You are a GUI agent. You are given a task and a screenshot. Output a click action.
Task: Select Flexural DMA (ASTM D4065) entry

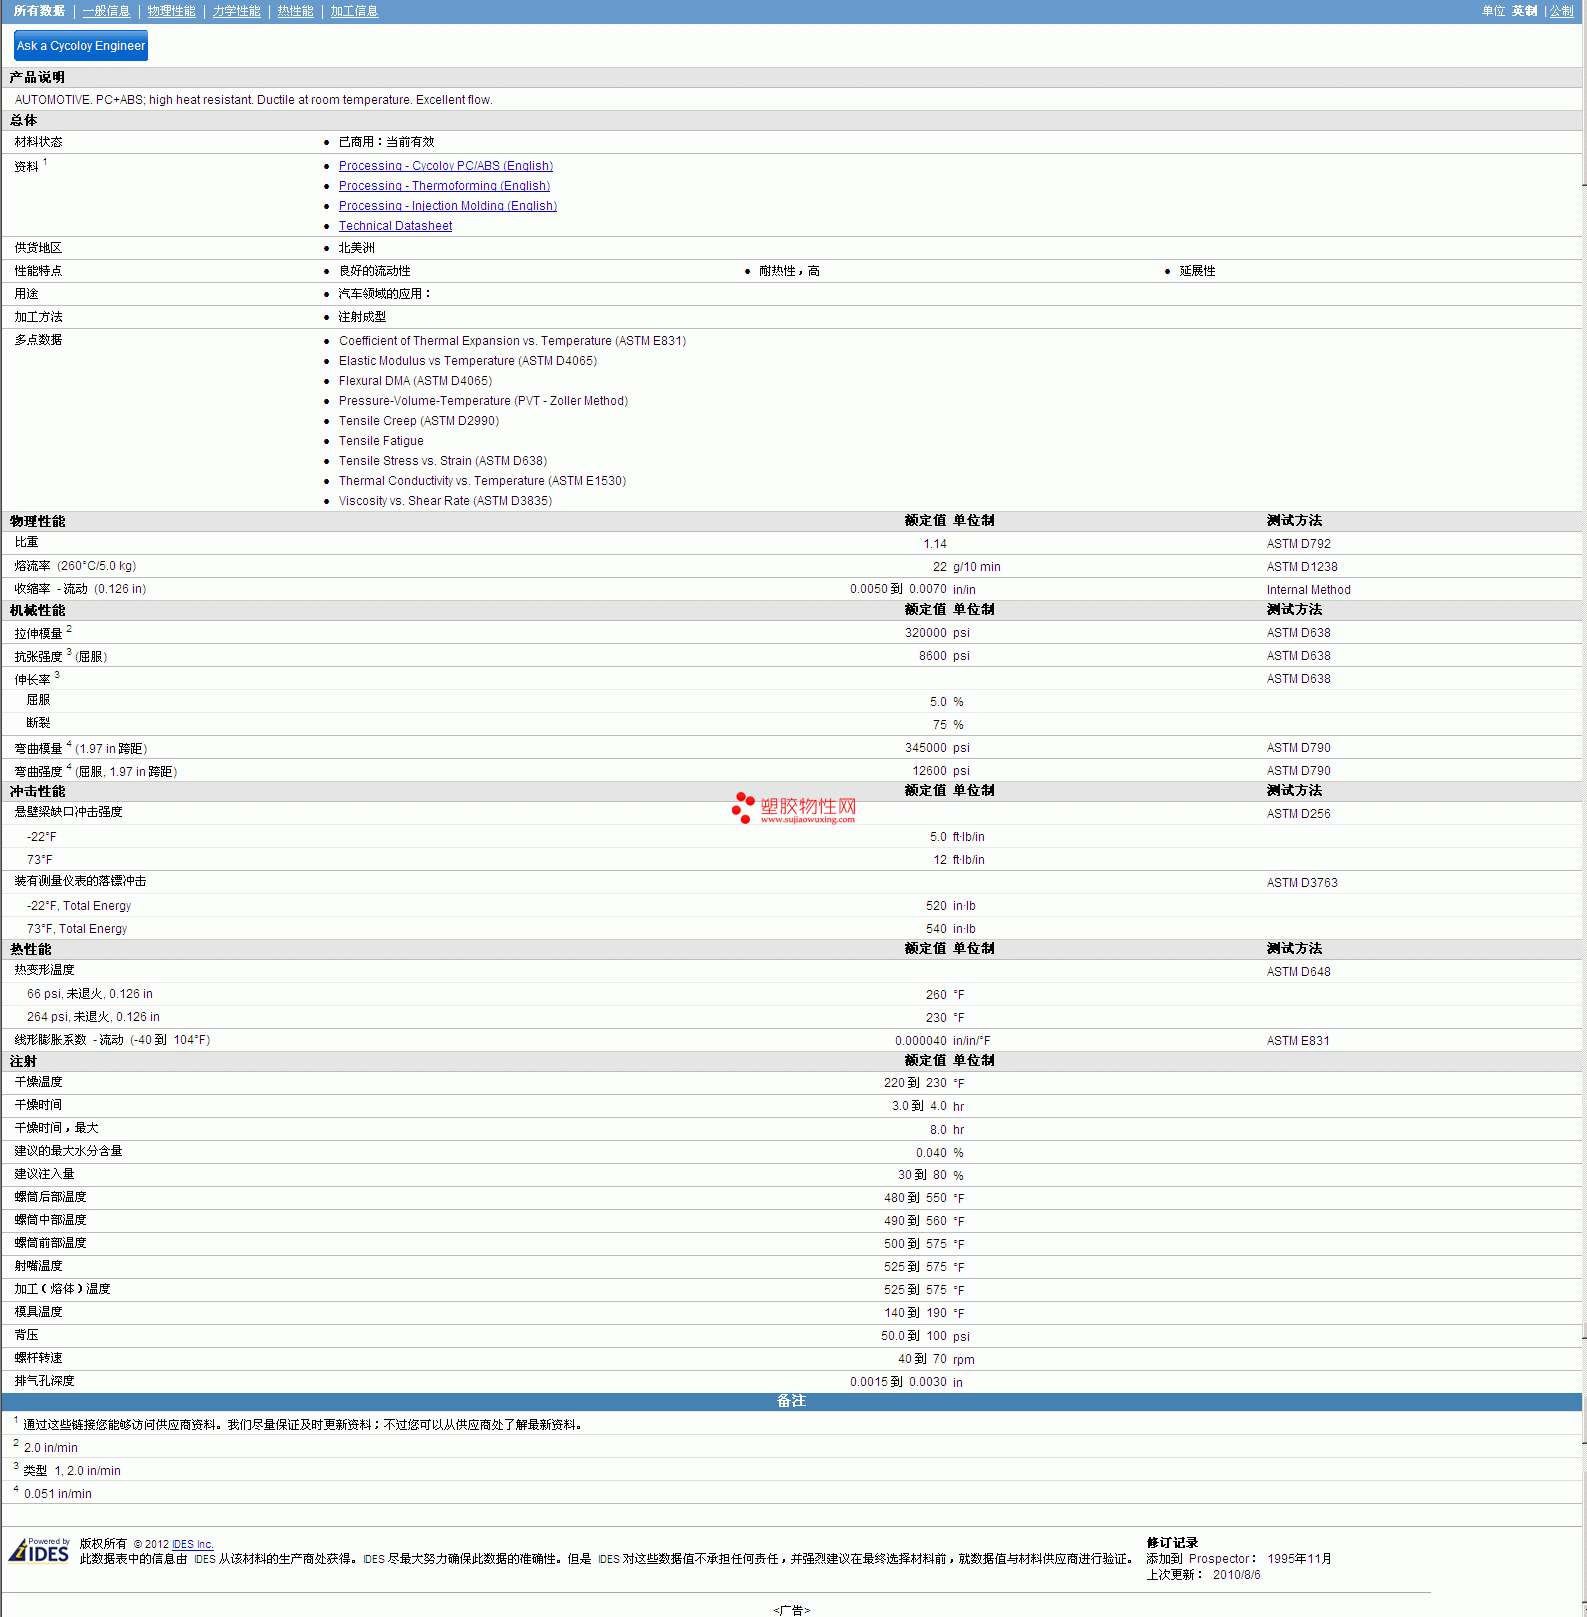415,381
